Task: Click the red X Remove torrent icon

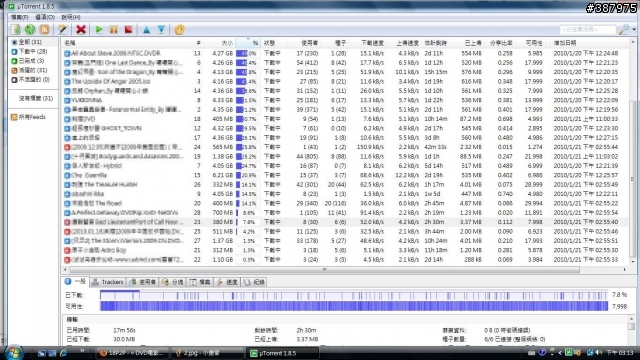Action: [81, 29]
